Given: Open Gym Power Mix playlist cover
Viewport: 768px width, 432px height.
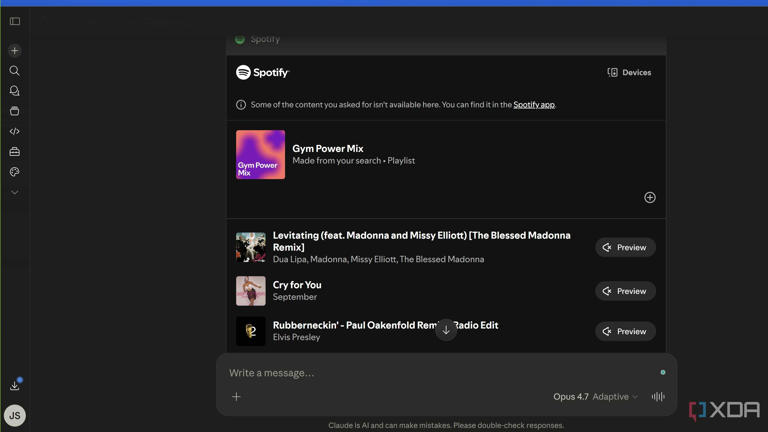Looking at the screenshot, I should click(x=261, y=155).
